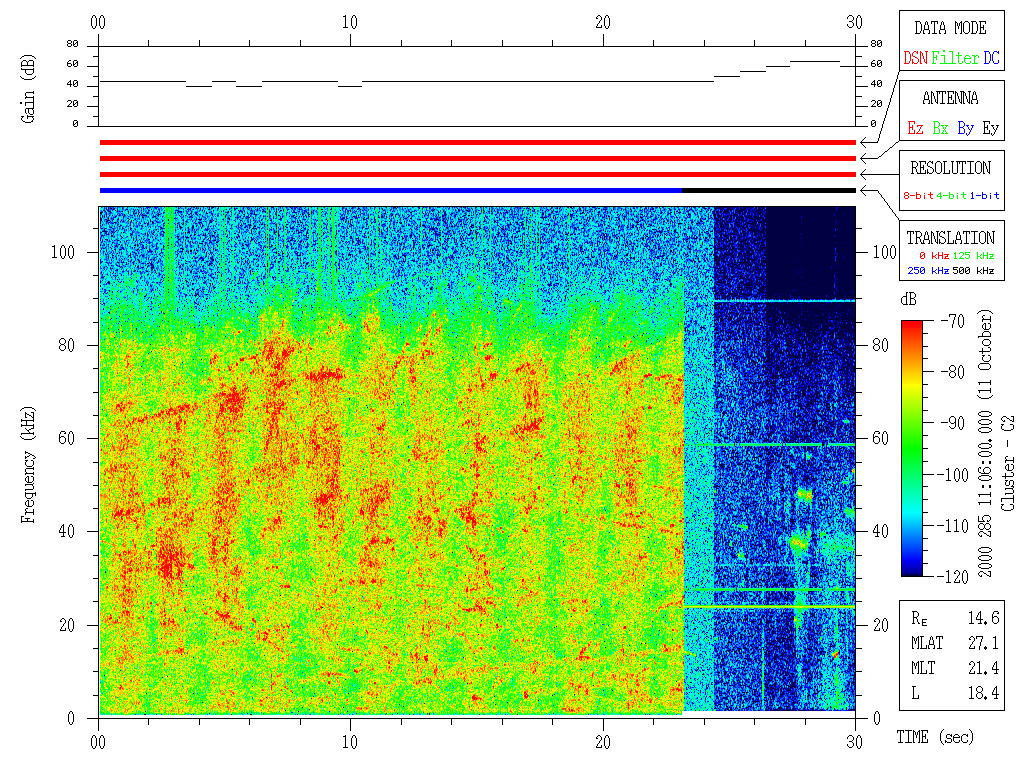Screen dimensions: 1024x768
Task: Select the Bx antenna legend entry
Action: [x=940, y=129]
